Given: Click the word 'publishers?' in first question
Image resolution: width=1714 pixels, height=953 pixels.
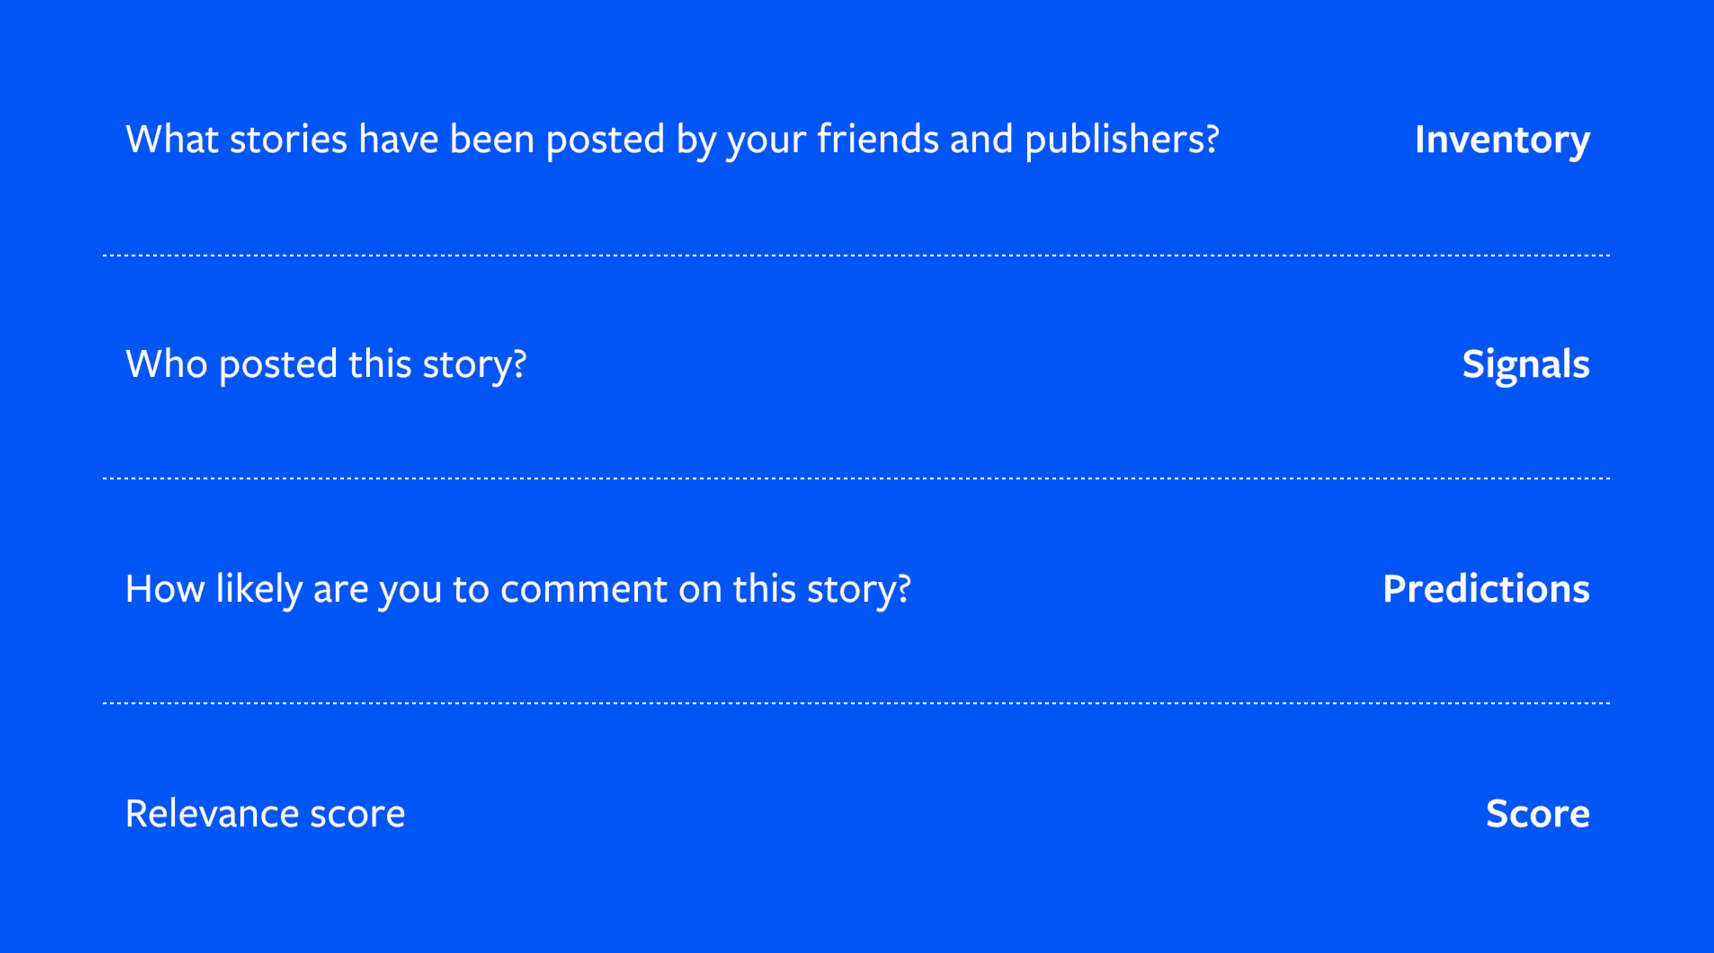Looking at the screenshot, I should 1122,140.
